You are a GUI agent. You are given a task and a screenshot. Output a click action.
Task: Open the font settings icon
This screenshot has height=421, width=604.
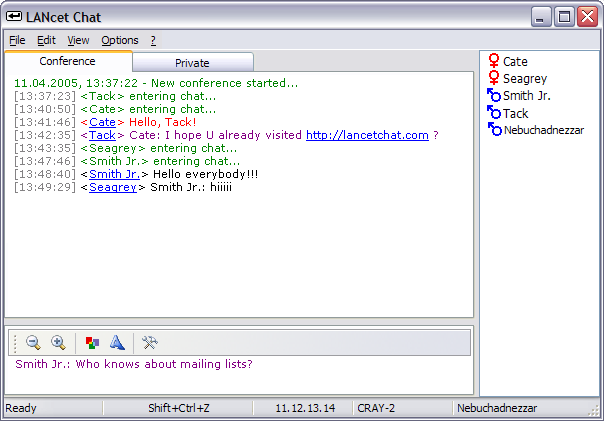(x=117, y=343)
